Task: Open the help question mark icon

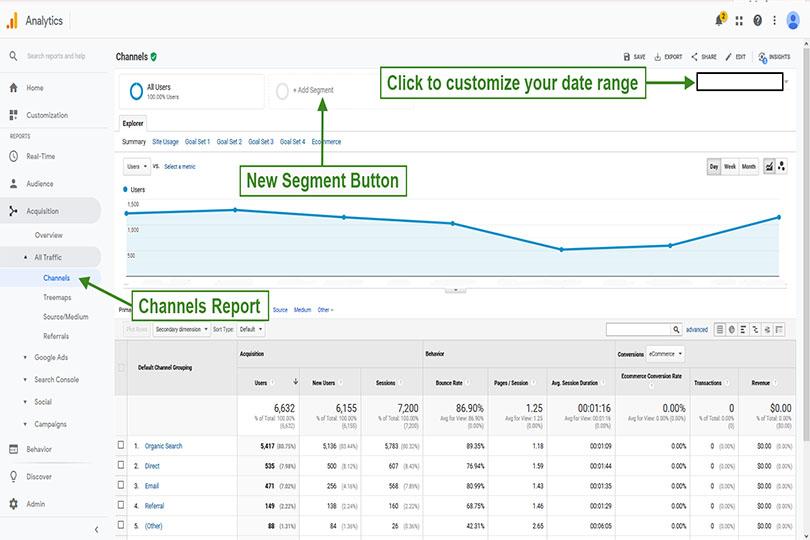Action: 757,21
